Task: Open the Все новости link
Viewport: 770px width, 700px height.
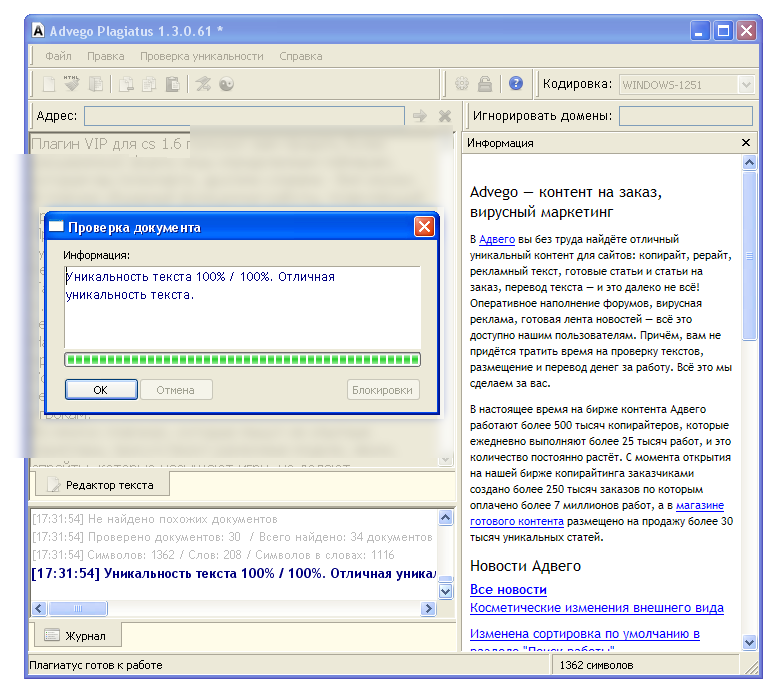Action: 508,589
